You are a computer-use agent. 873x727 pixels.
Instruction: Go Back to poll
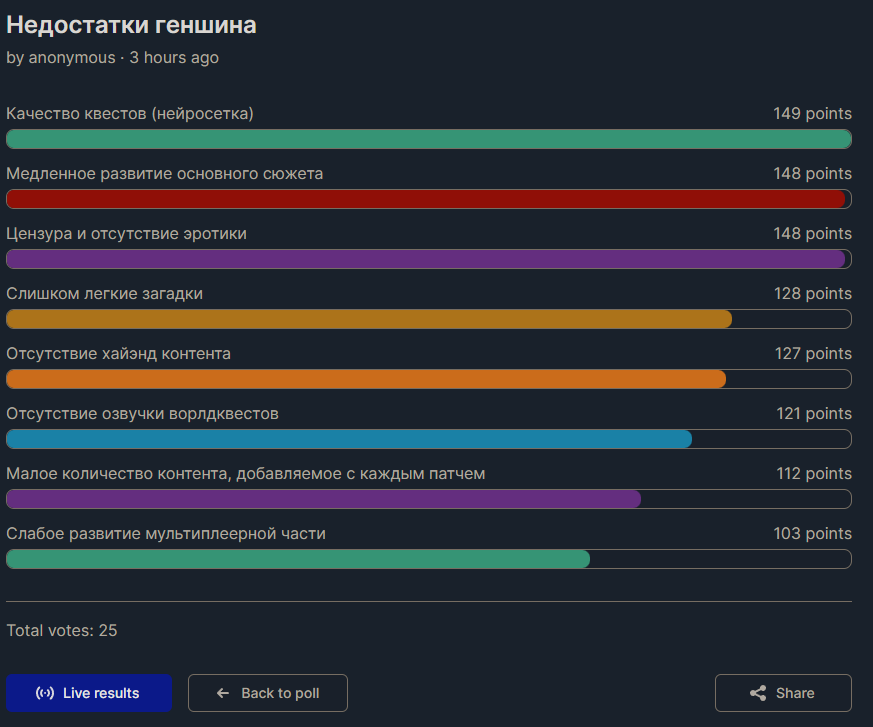point(268,693)
